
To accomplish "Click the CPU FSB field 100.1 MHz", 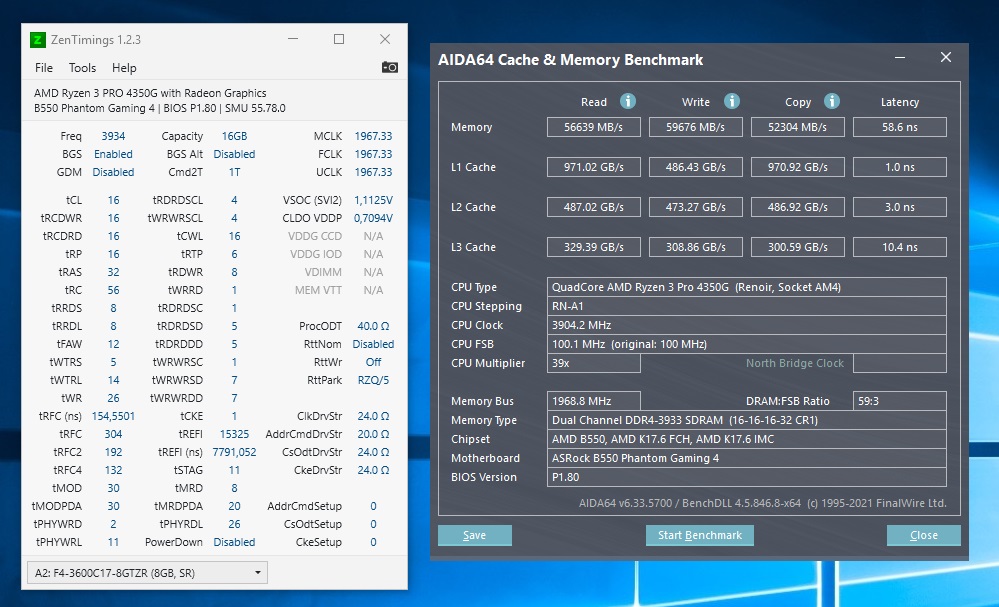I will tap(747, 344).
